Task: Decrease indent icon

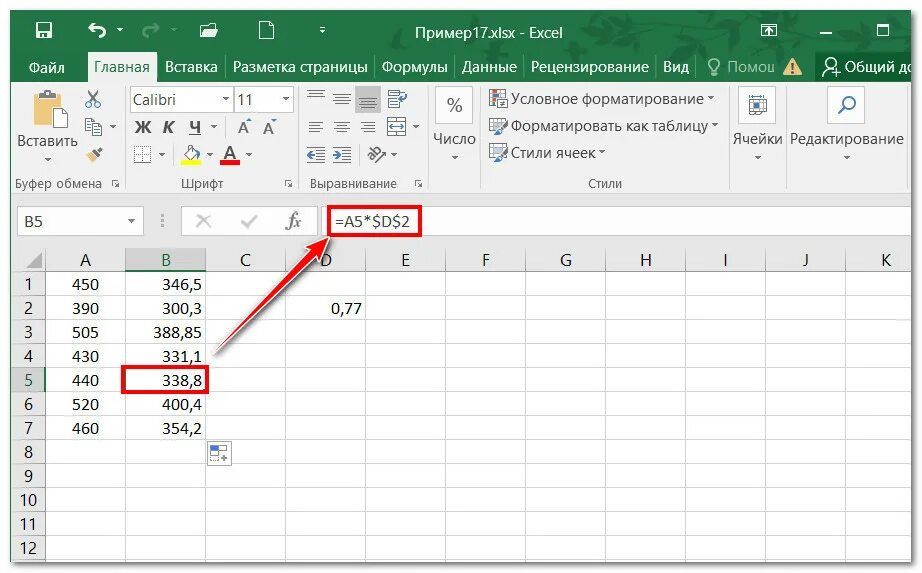Action: coord(316,155)
